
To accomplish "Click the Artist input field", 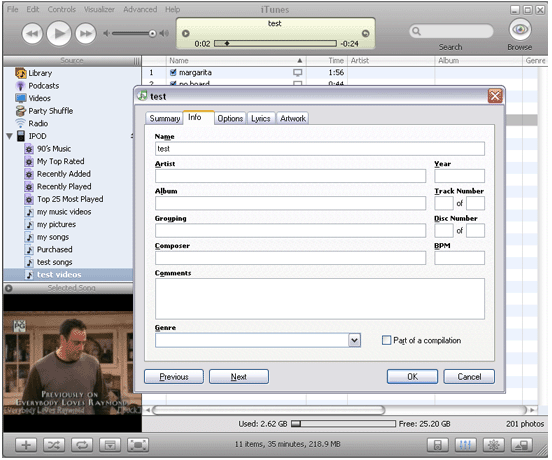I will click(x=290, y=176).
